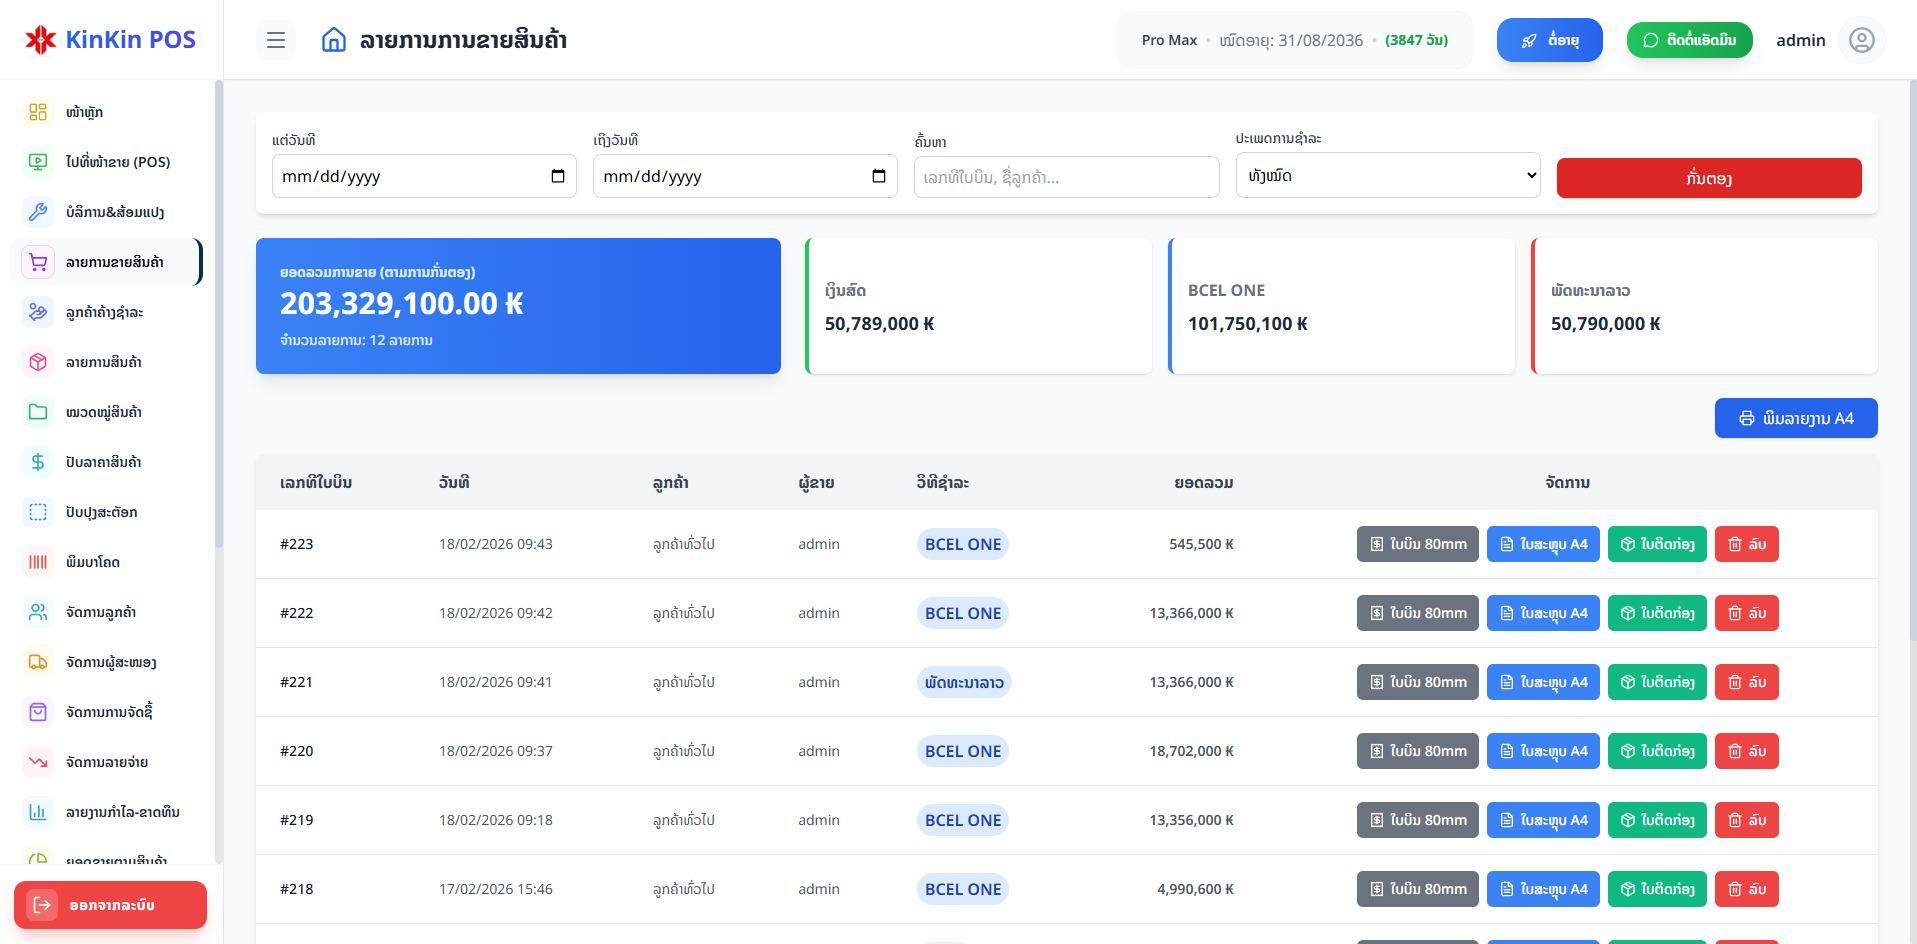1917x944 pixels.
Task: Click the red logout button
Action: click(x=110, y=905)
